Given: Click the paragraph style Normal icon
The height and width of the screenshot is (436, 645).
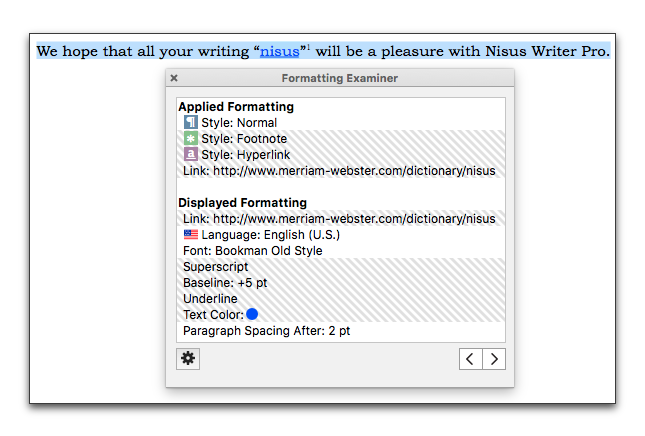Looking at the screenshot, I should pos(190,122).
